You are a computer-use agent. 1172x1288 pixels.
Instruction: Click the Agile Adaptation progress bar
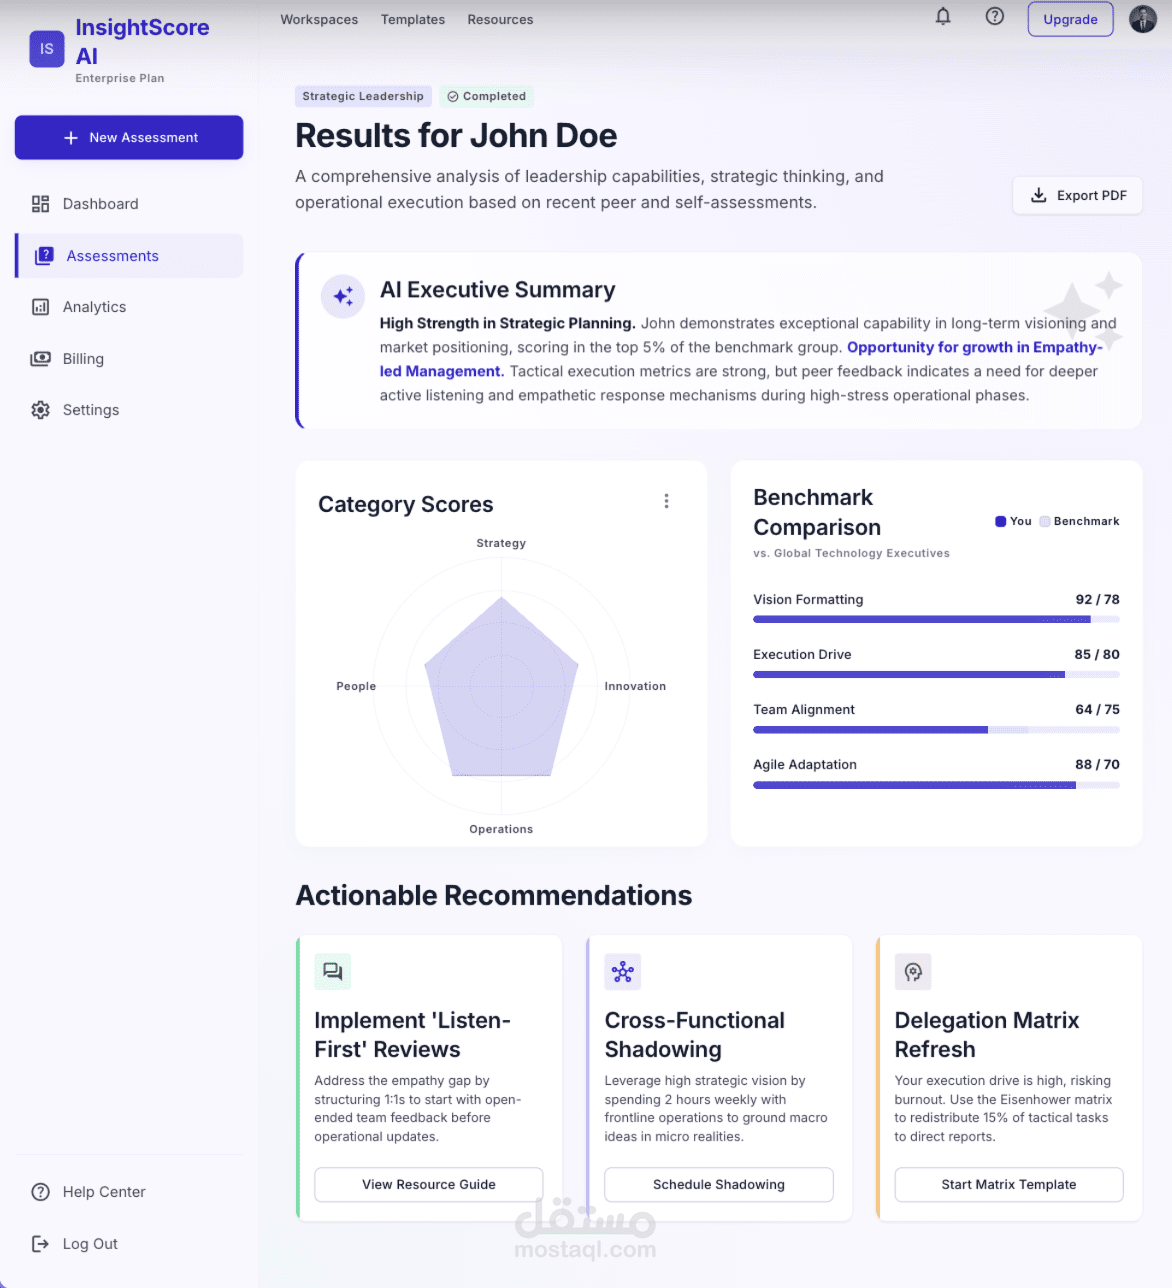click(x=936, y=784)
